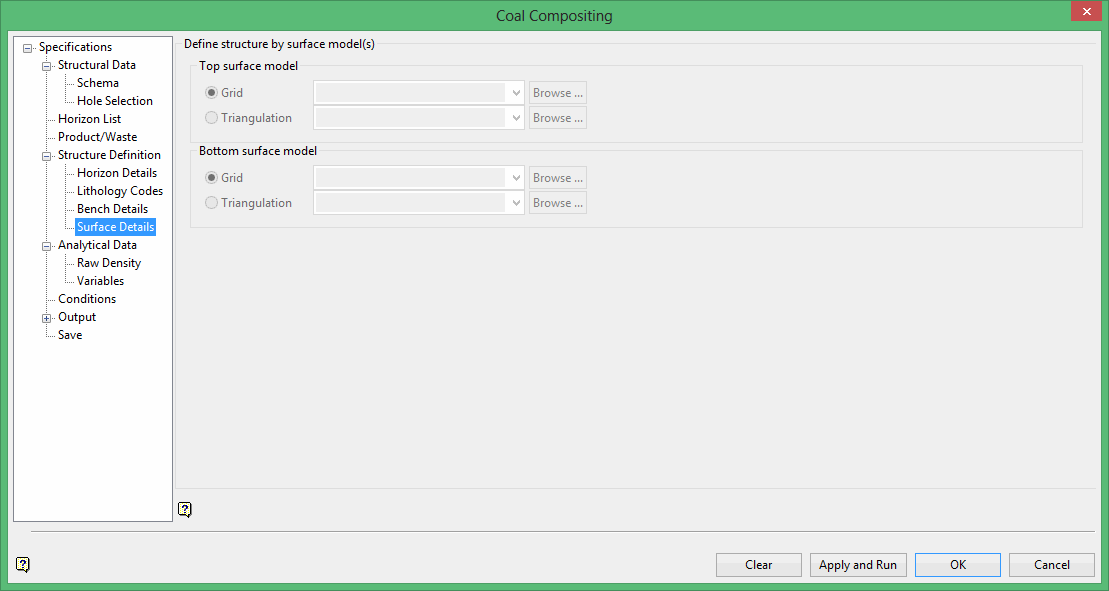Close the Coal Compositing dialog

[x=1085, y=12]
